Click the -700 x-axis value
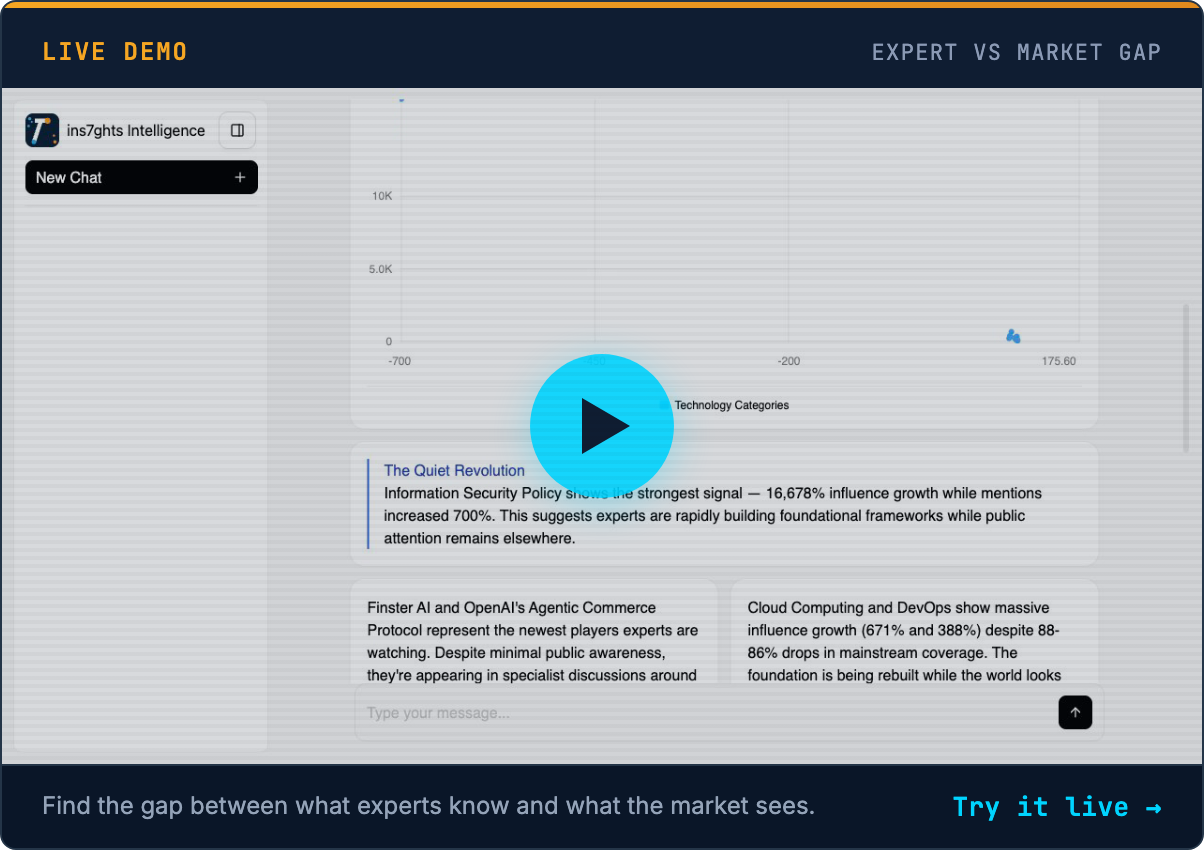The height and width of the screenshot is (850, 1204). coord(399,361)
